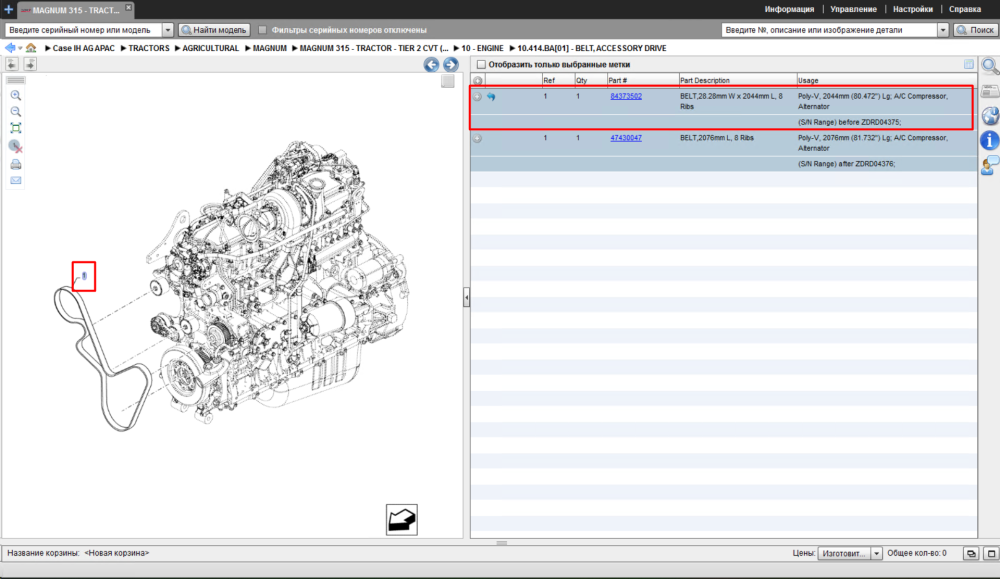
Task: Open the Case IH AG APAC breadcrumb
Action: point(84,48)
